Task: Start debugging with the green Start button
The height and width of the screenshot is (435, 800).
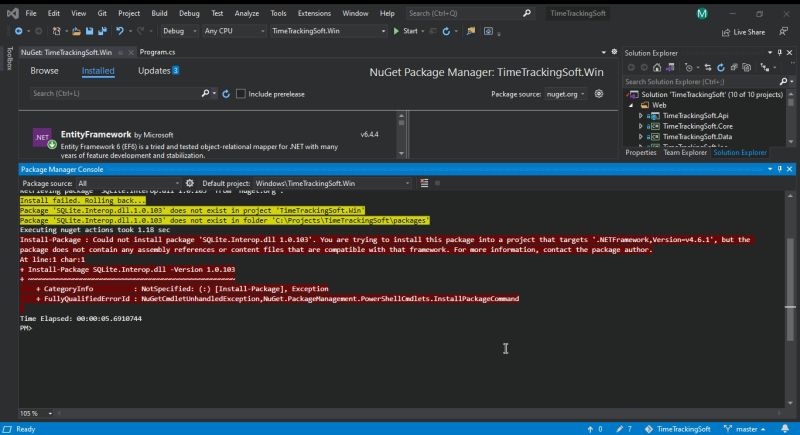Action: tap(406, 31)
